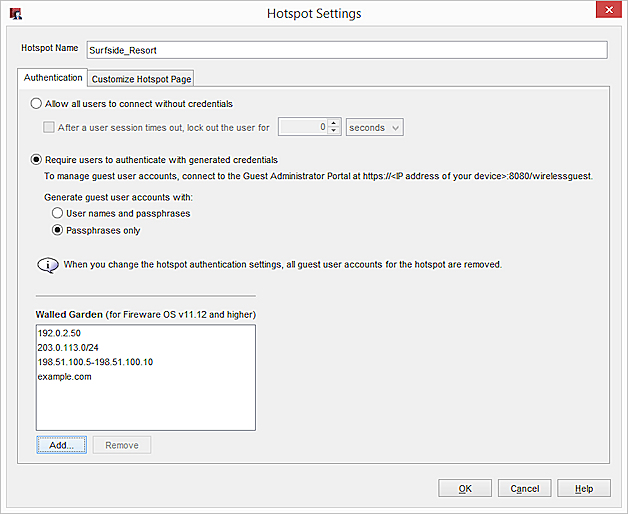Screen dimensions: 628x514
Task: Select Require users to authenticate with generated credentials
Action: [38, 159]
